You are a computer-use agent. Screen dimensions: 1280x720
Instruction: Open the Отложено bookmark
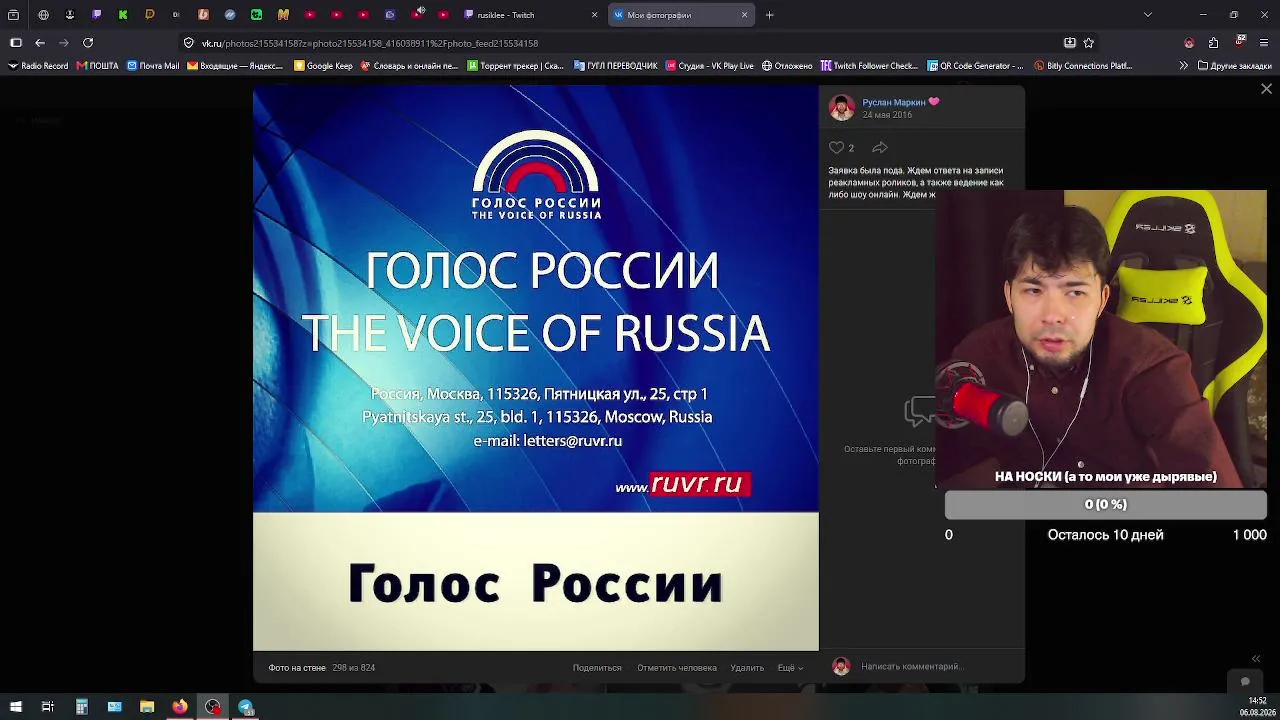pos(787,66)
